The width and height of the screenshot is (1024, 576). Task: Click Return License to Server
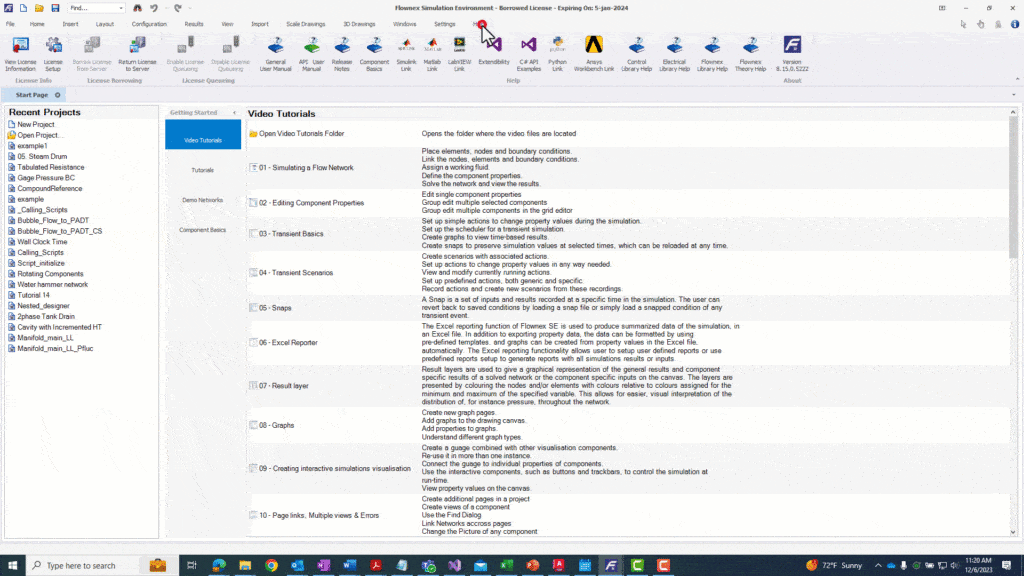point(137,52)
